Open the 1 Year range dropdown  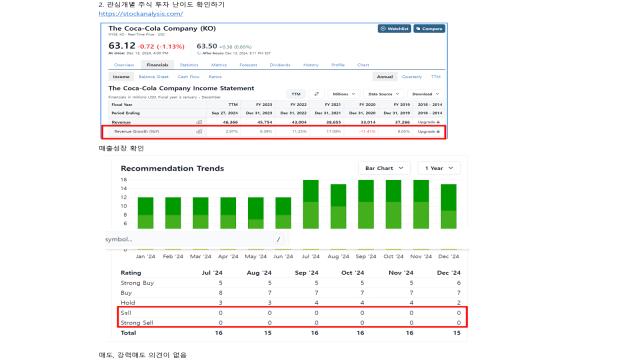click(439, 168)
